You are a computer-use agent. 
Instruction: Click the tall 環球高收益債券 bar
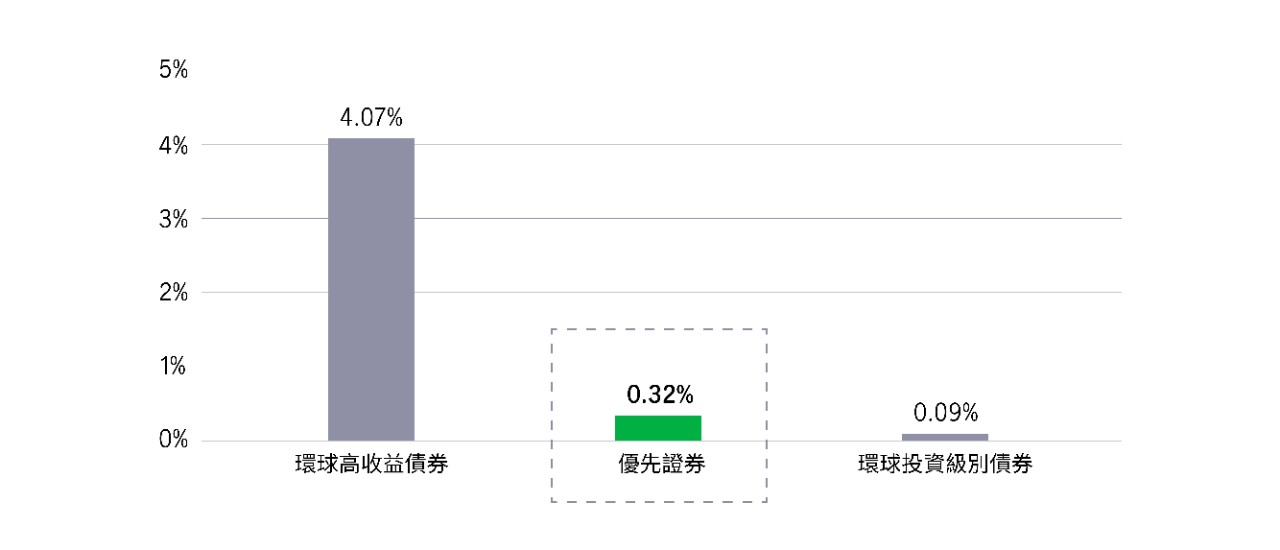pos(371,289)
